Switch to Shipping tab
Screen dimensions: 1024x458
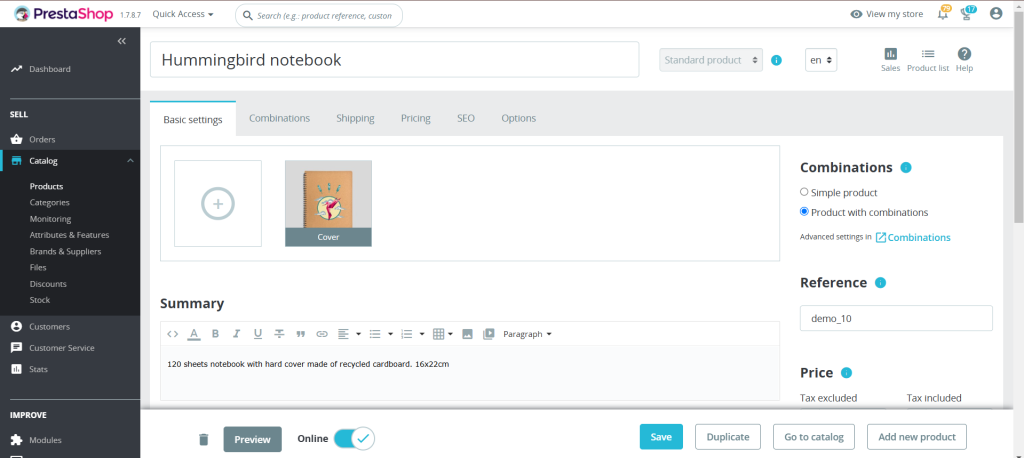[x=355, y=118]
